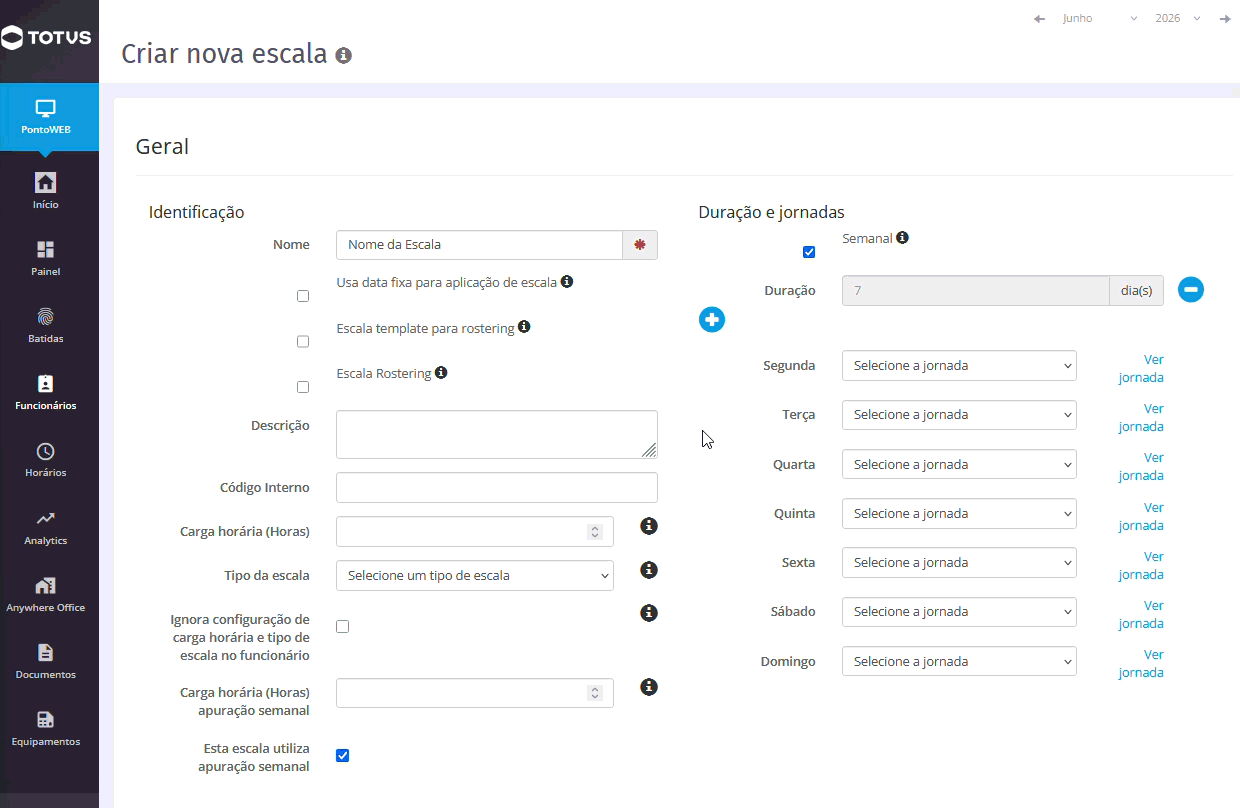1240x808 pixels.
Task: Click the Carga horária apuração semanal input
Action: (x=475, y=693)
